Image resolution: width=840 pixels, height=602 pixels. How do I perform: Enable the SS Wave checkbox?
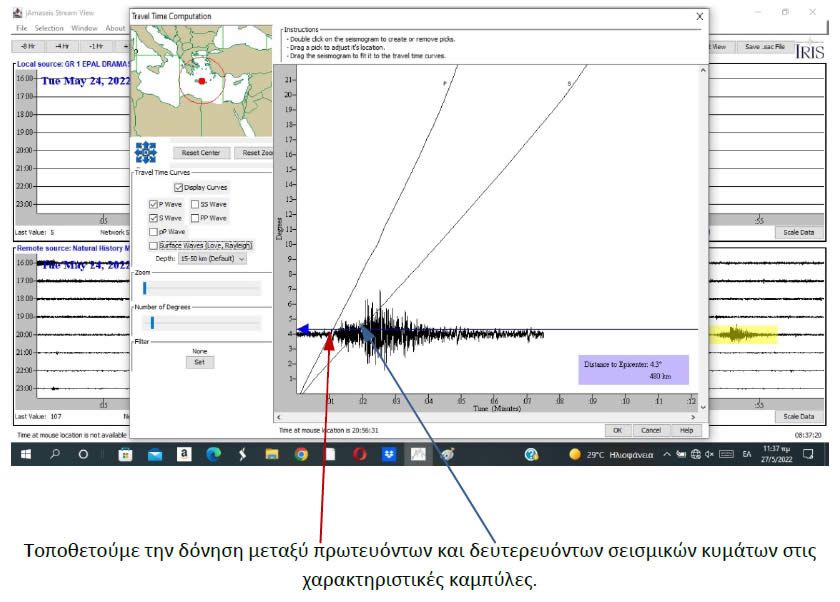tap(193, 204)
